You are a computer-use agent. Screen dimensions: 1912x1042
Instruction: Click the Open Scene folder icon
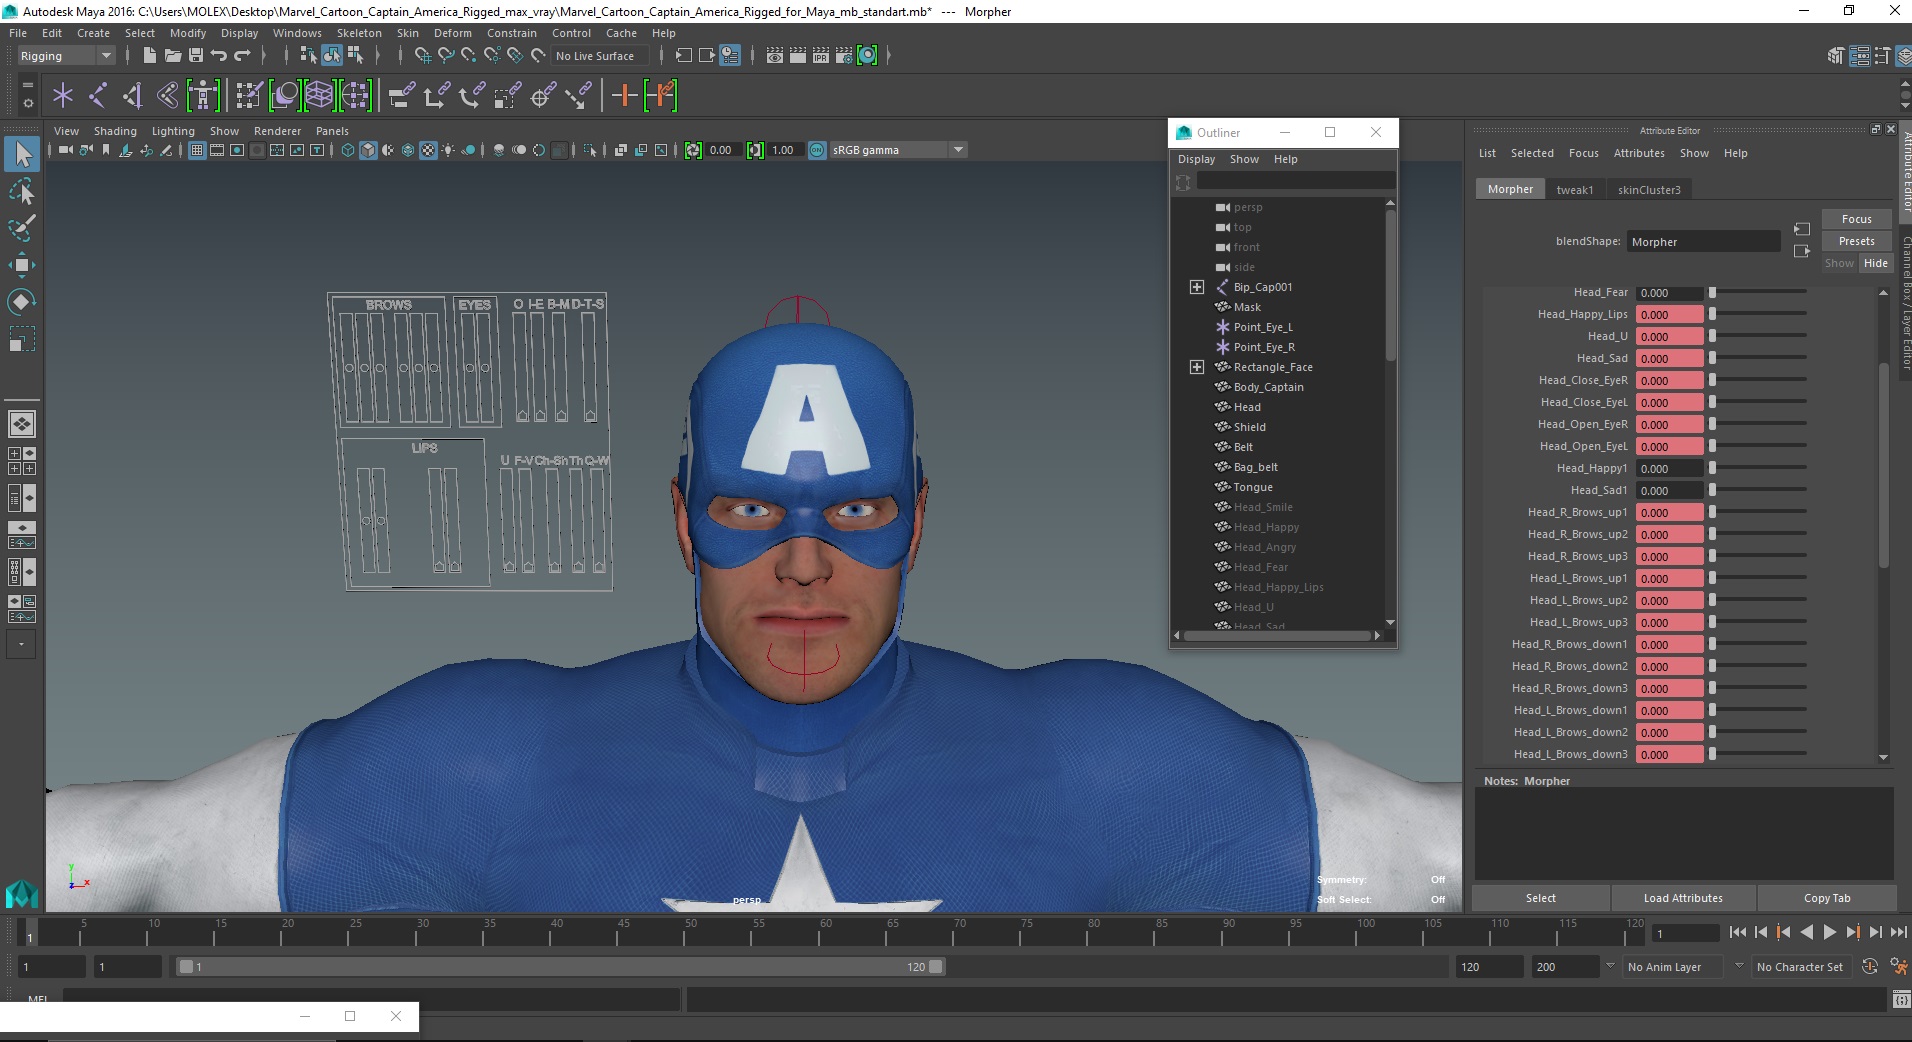click(x=173, y=56)
